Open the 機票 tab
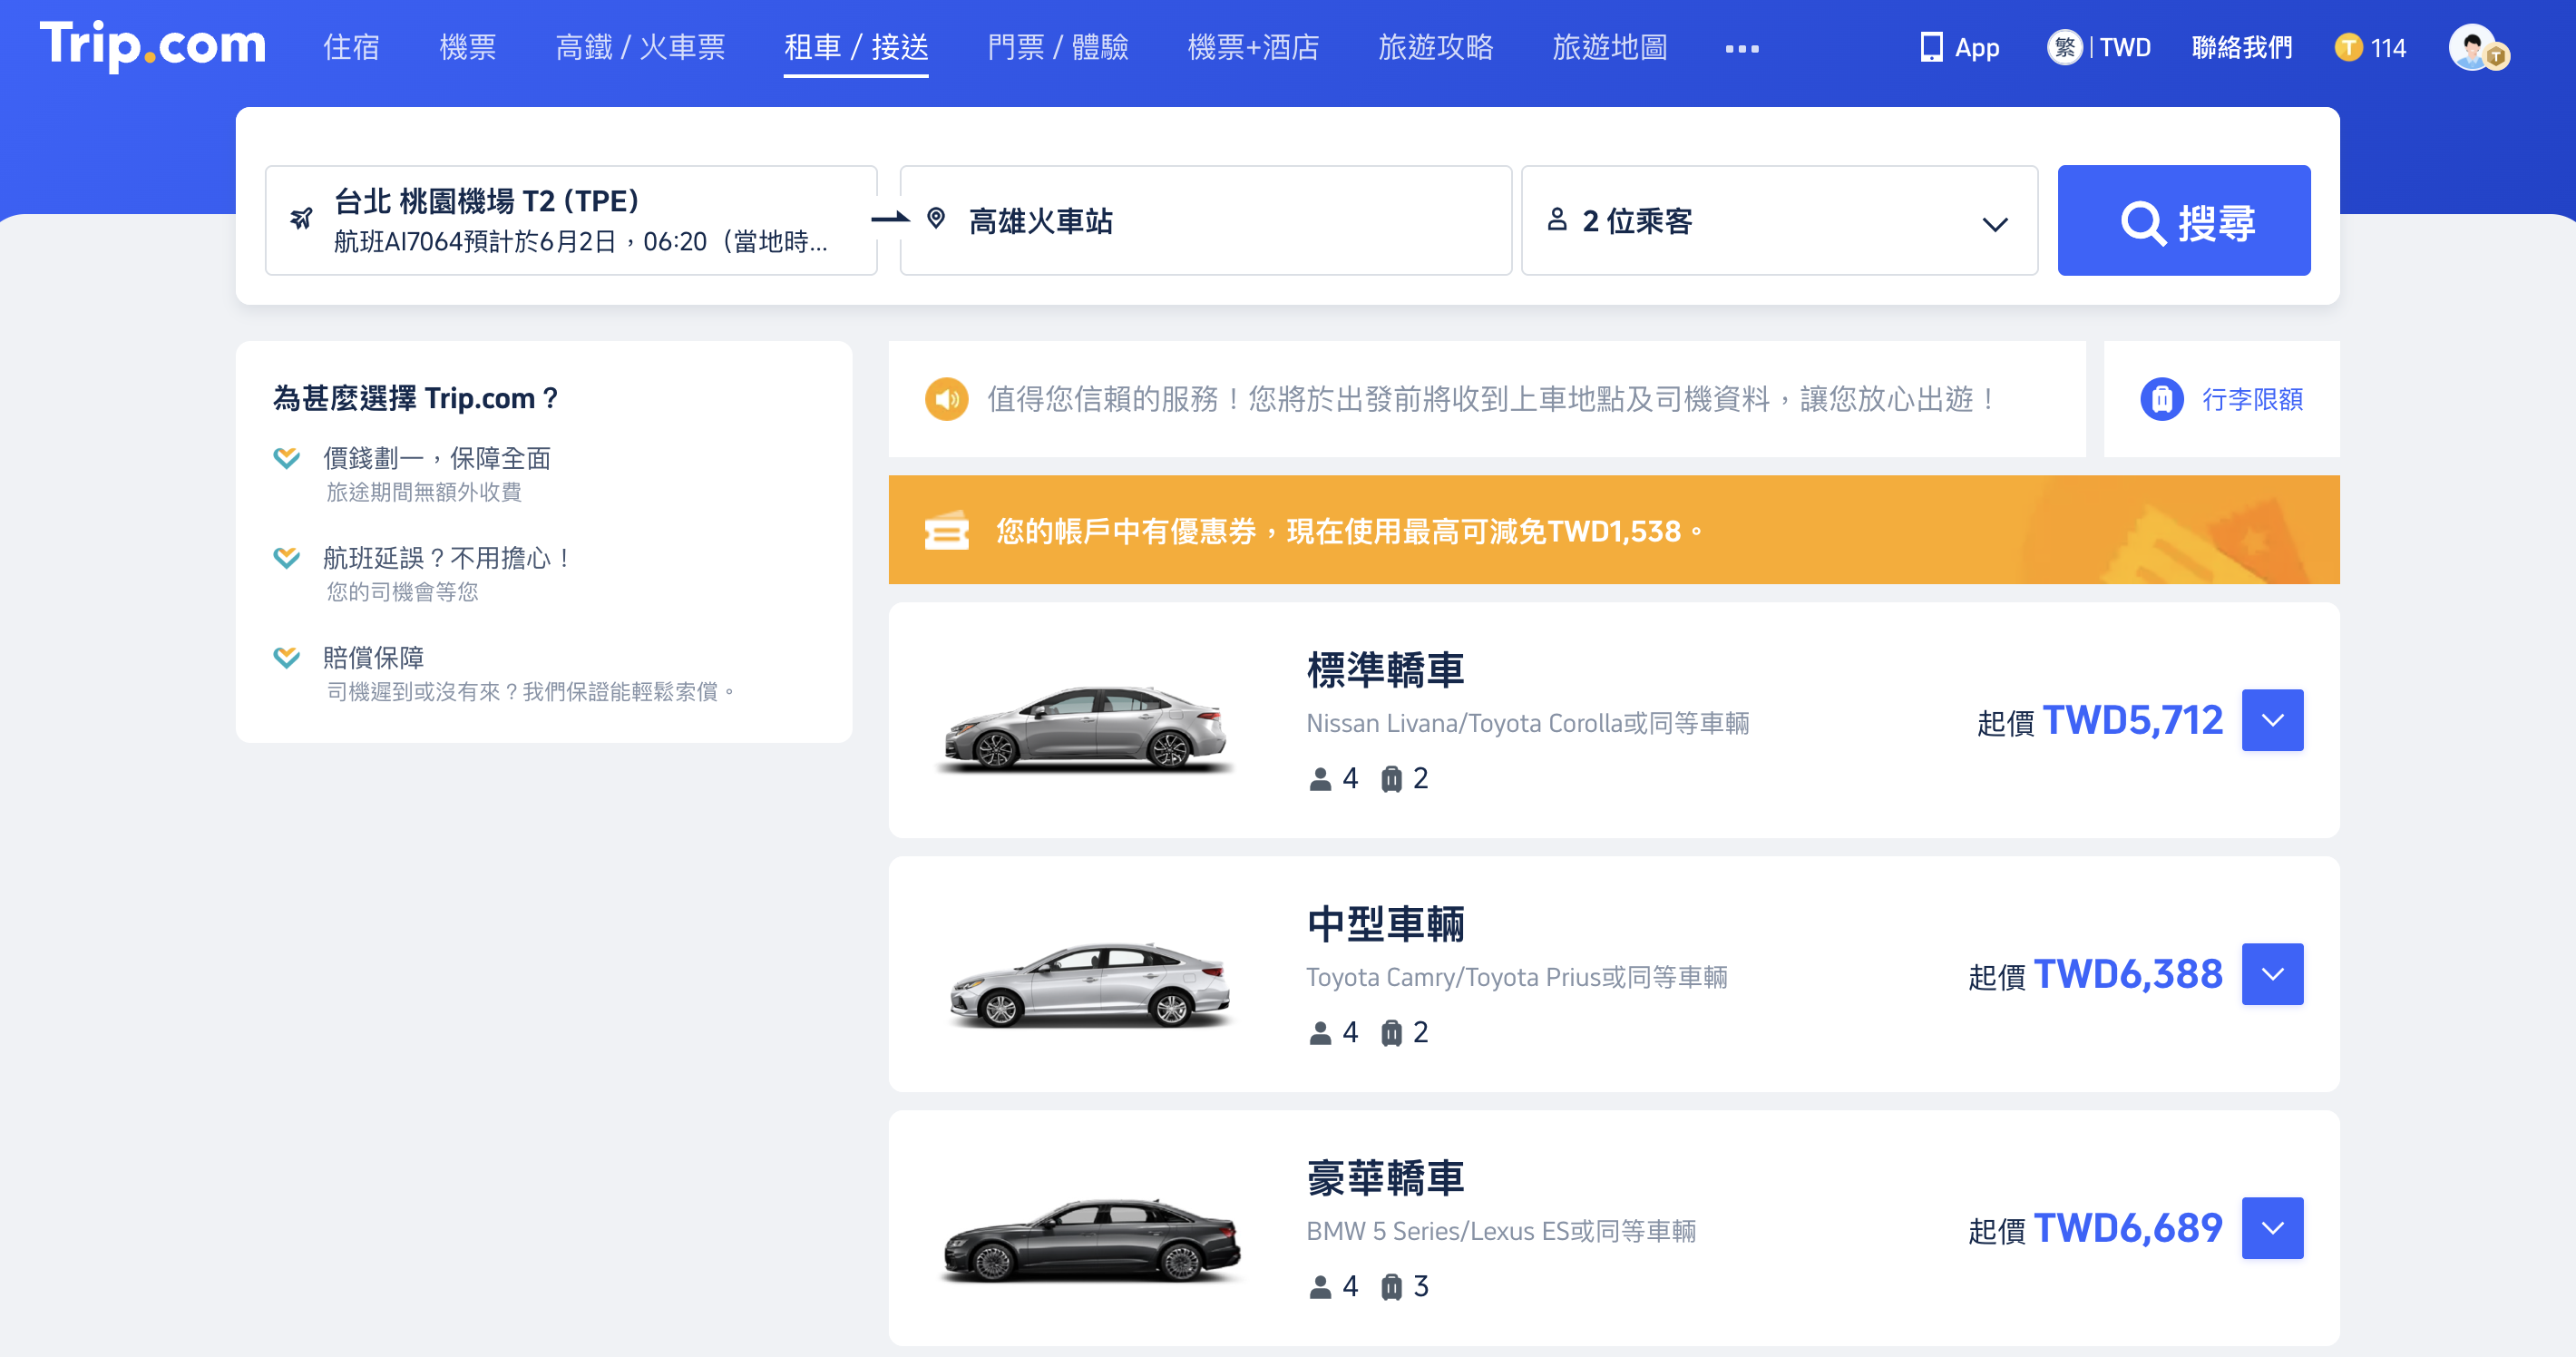This screenshot has height=1357, width=2576. 467,47
